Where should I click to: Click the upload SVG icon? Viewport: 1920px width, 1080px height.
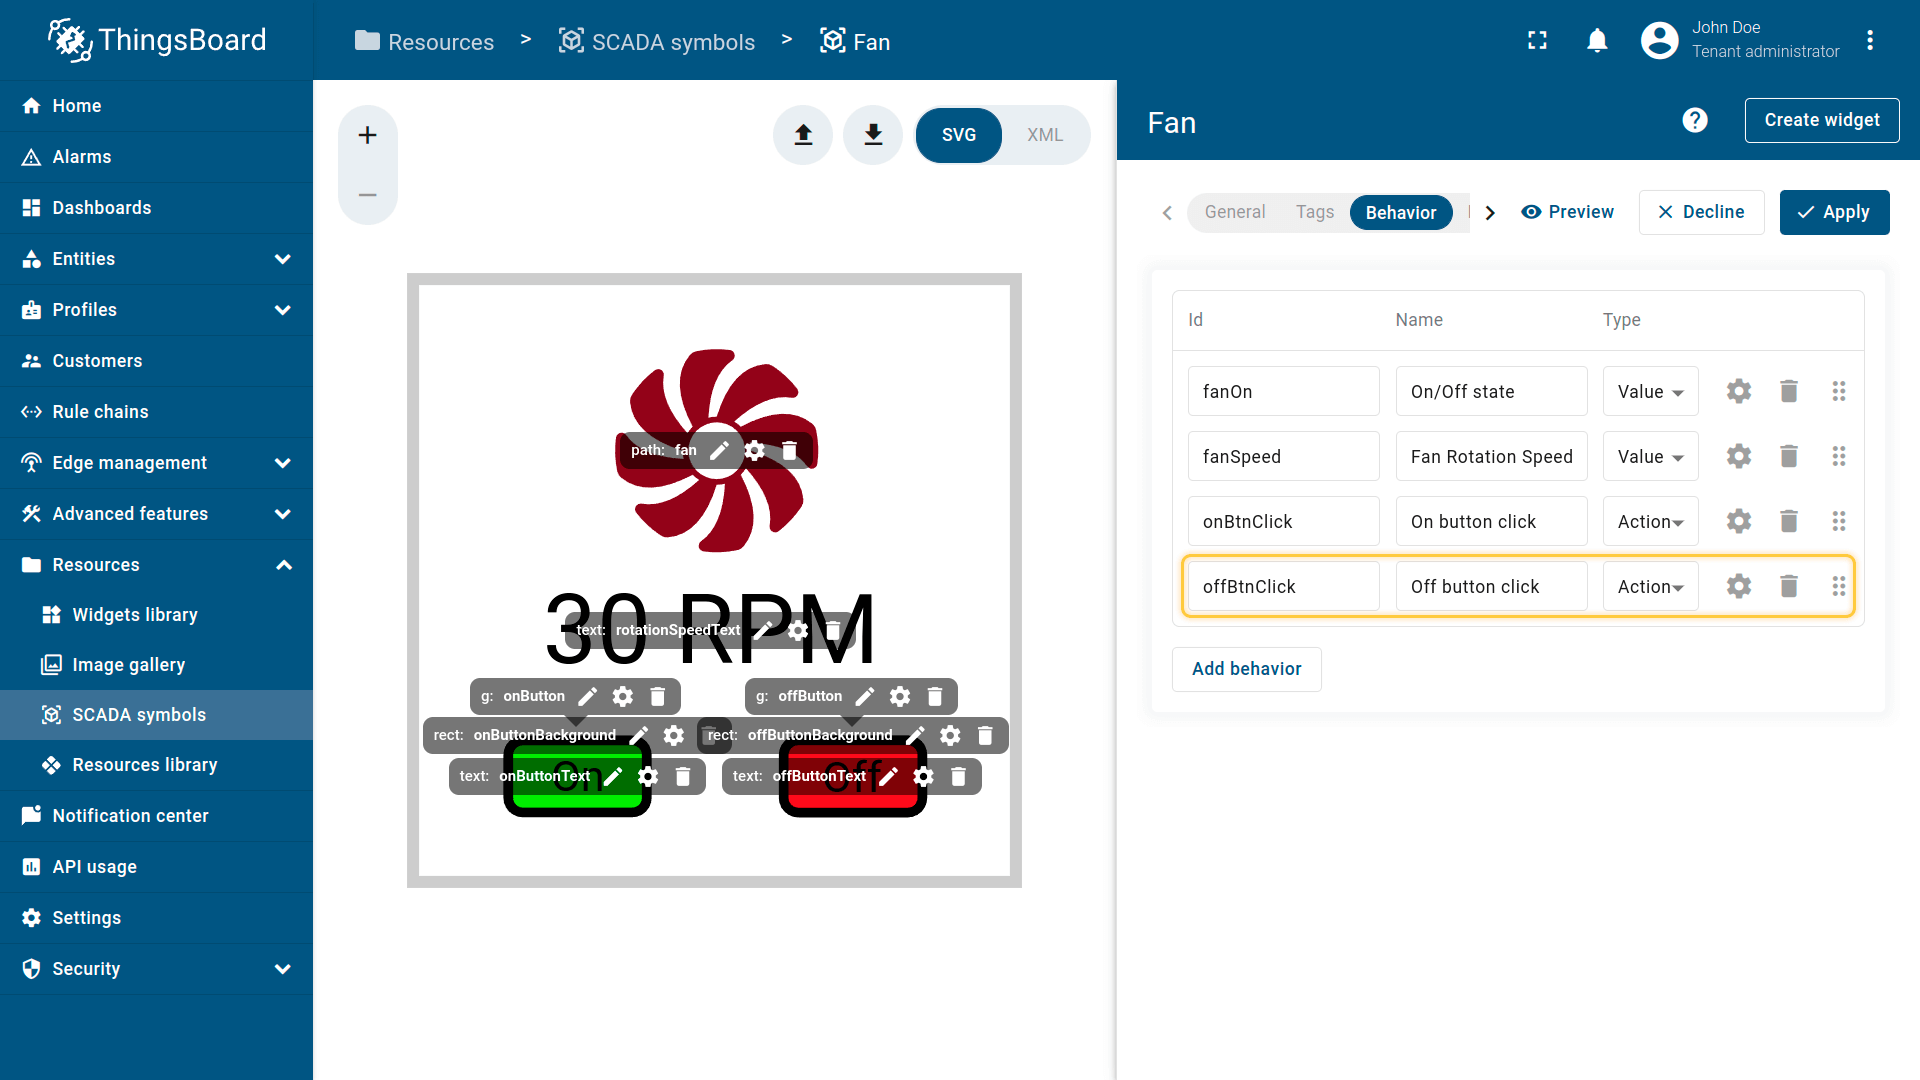coord(803,135)
